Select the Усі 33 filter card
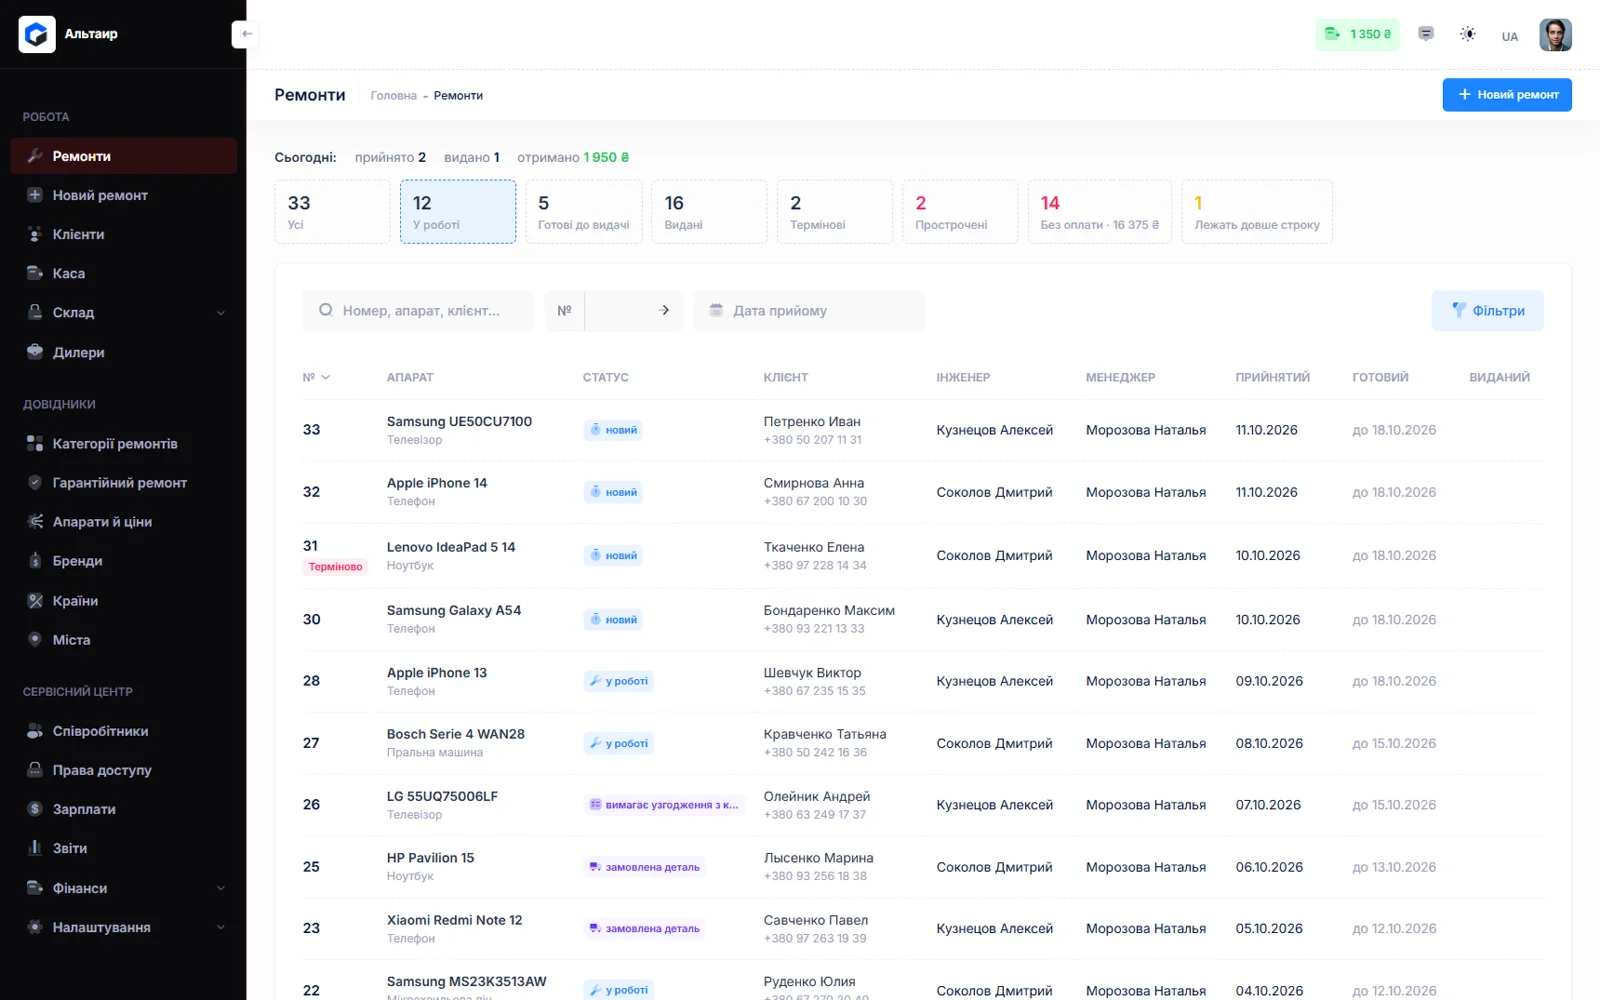This screenshot has height=1000, width=1600. 333,212
